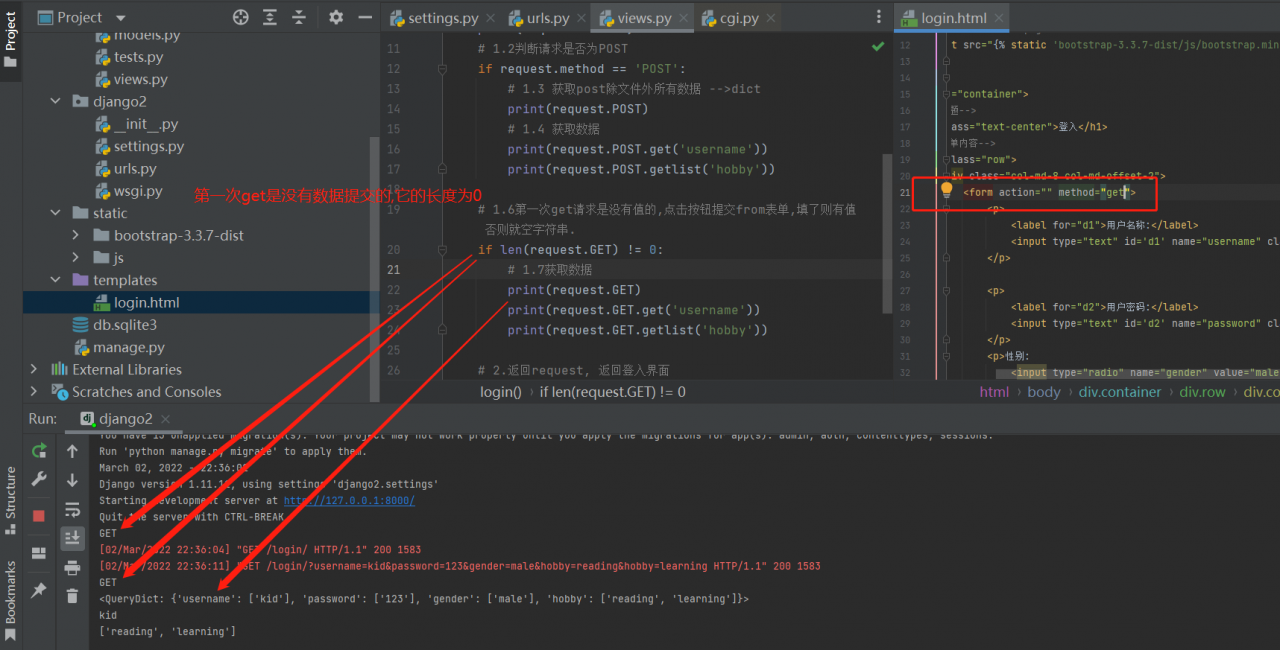
Task: Click the yellow light bulb intention icon
Action: click(x=946, y=189)
